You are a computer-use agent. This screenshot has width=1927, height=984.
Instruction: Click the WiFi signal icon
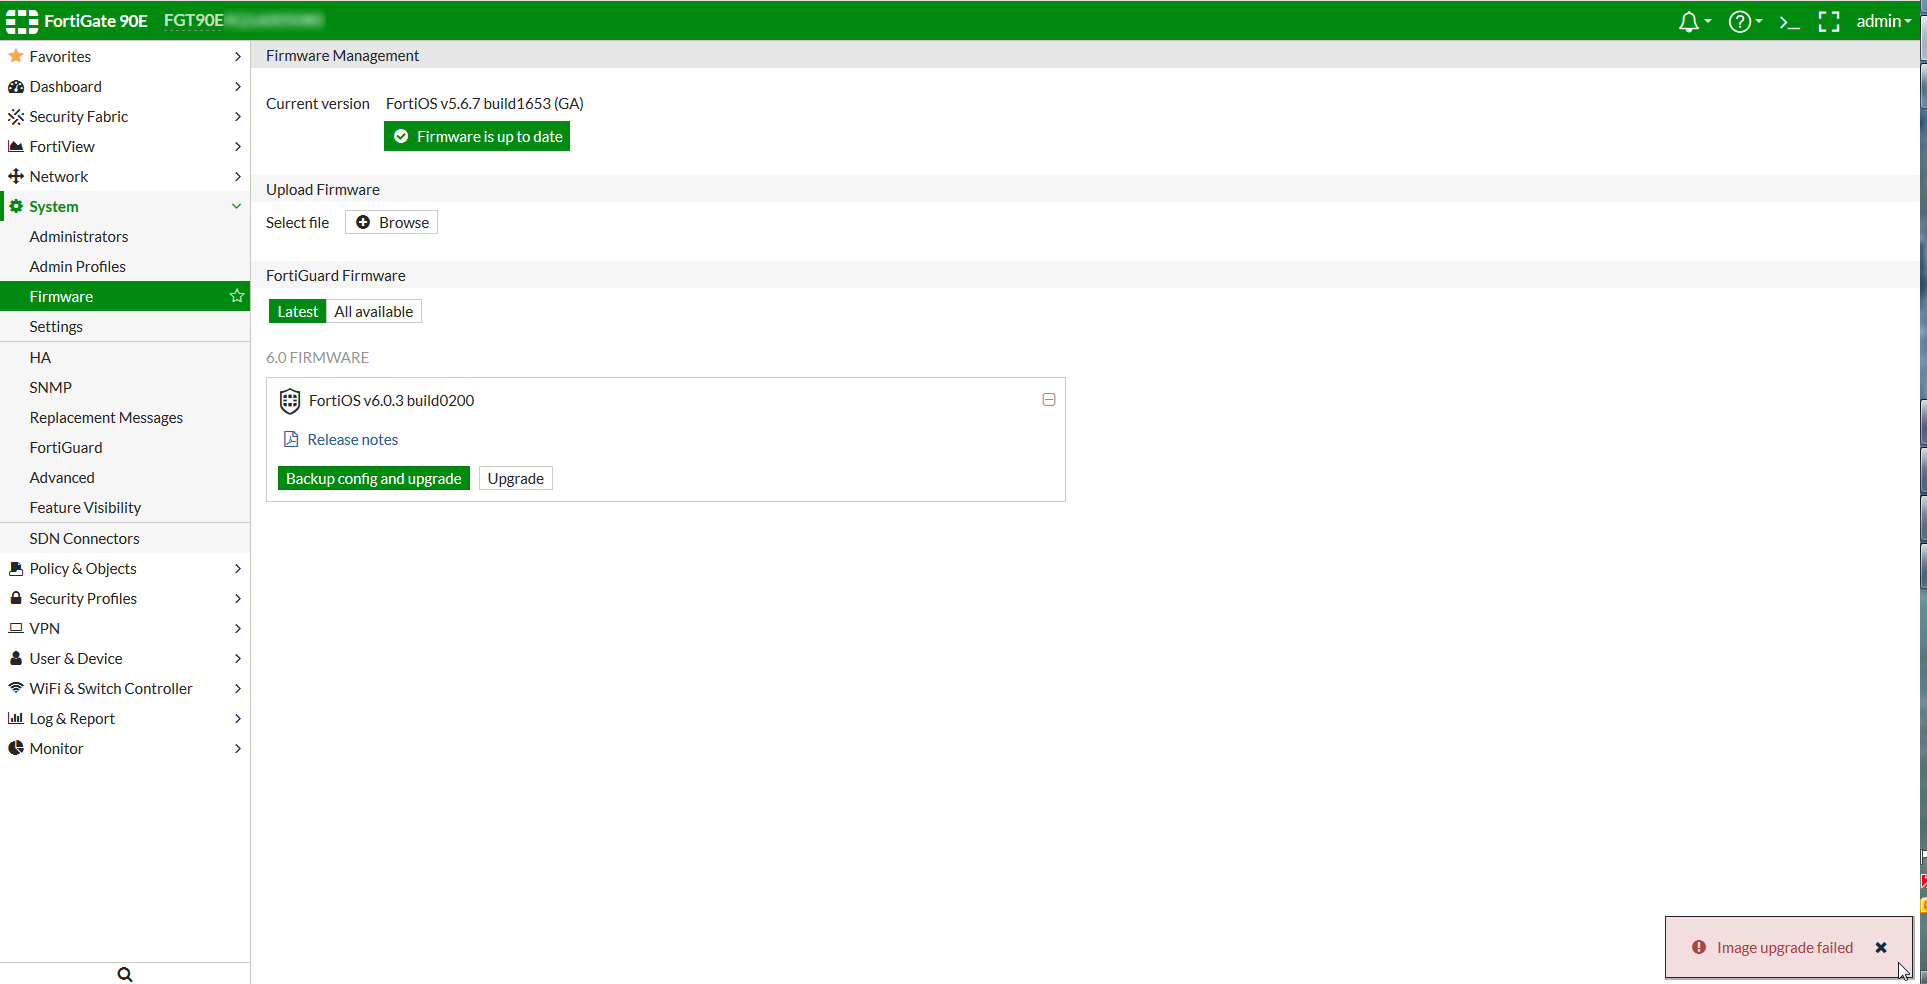(16, 688)
